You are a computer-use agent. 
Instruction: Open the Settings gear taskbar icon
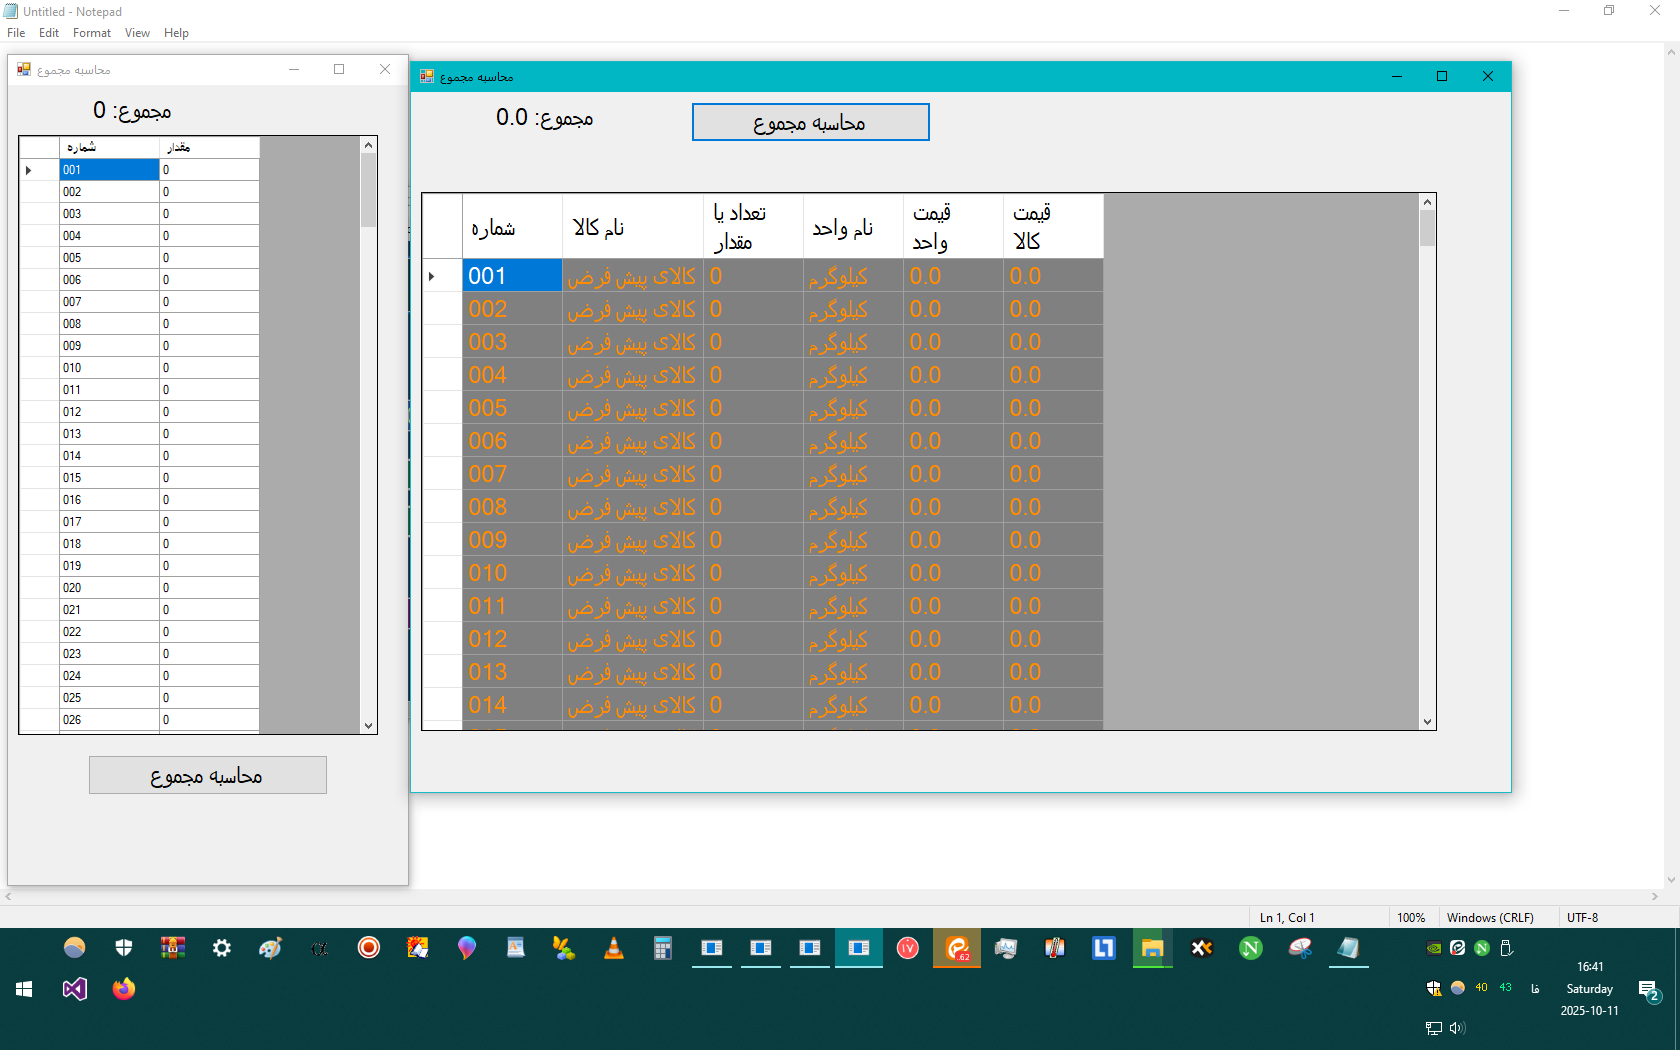click(222, 948)
